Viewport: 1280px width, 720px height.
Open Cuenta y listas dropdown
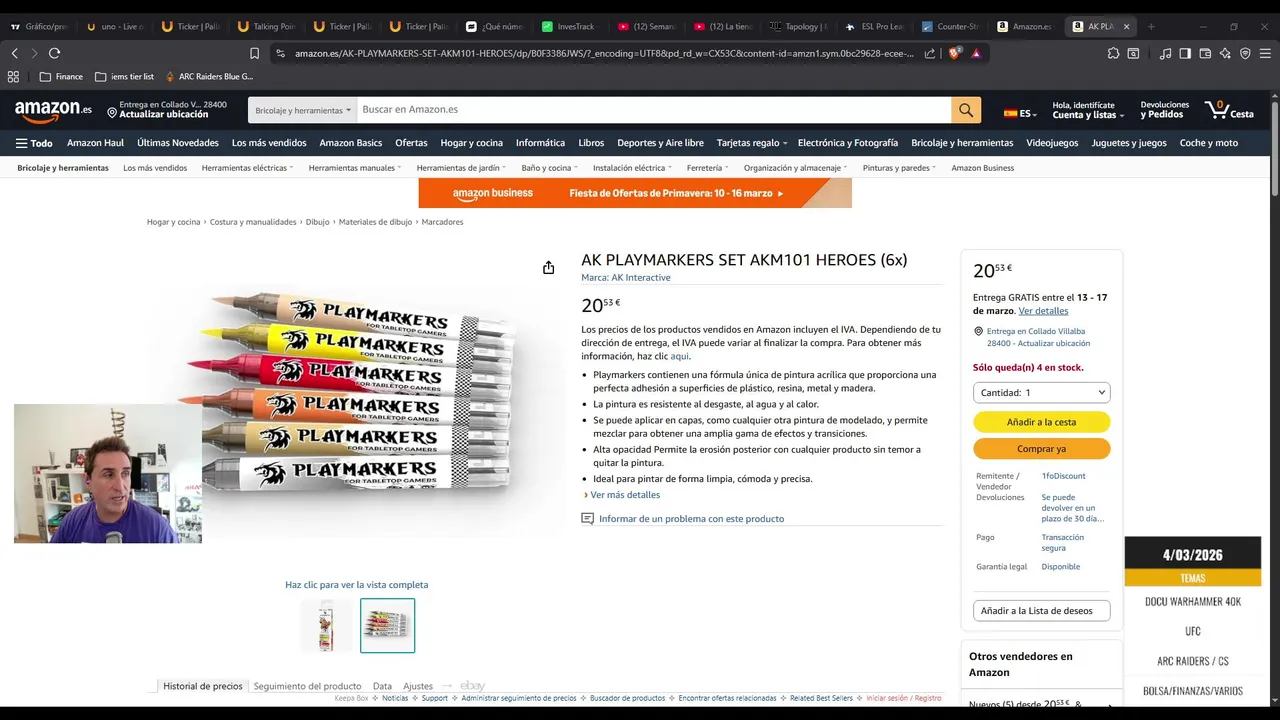tap(1088, 110)
